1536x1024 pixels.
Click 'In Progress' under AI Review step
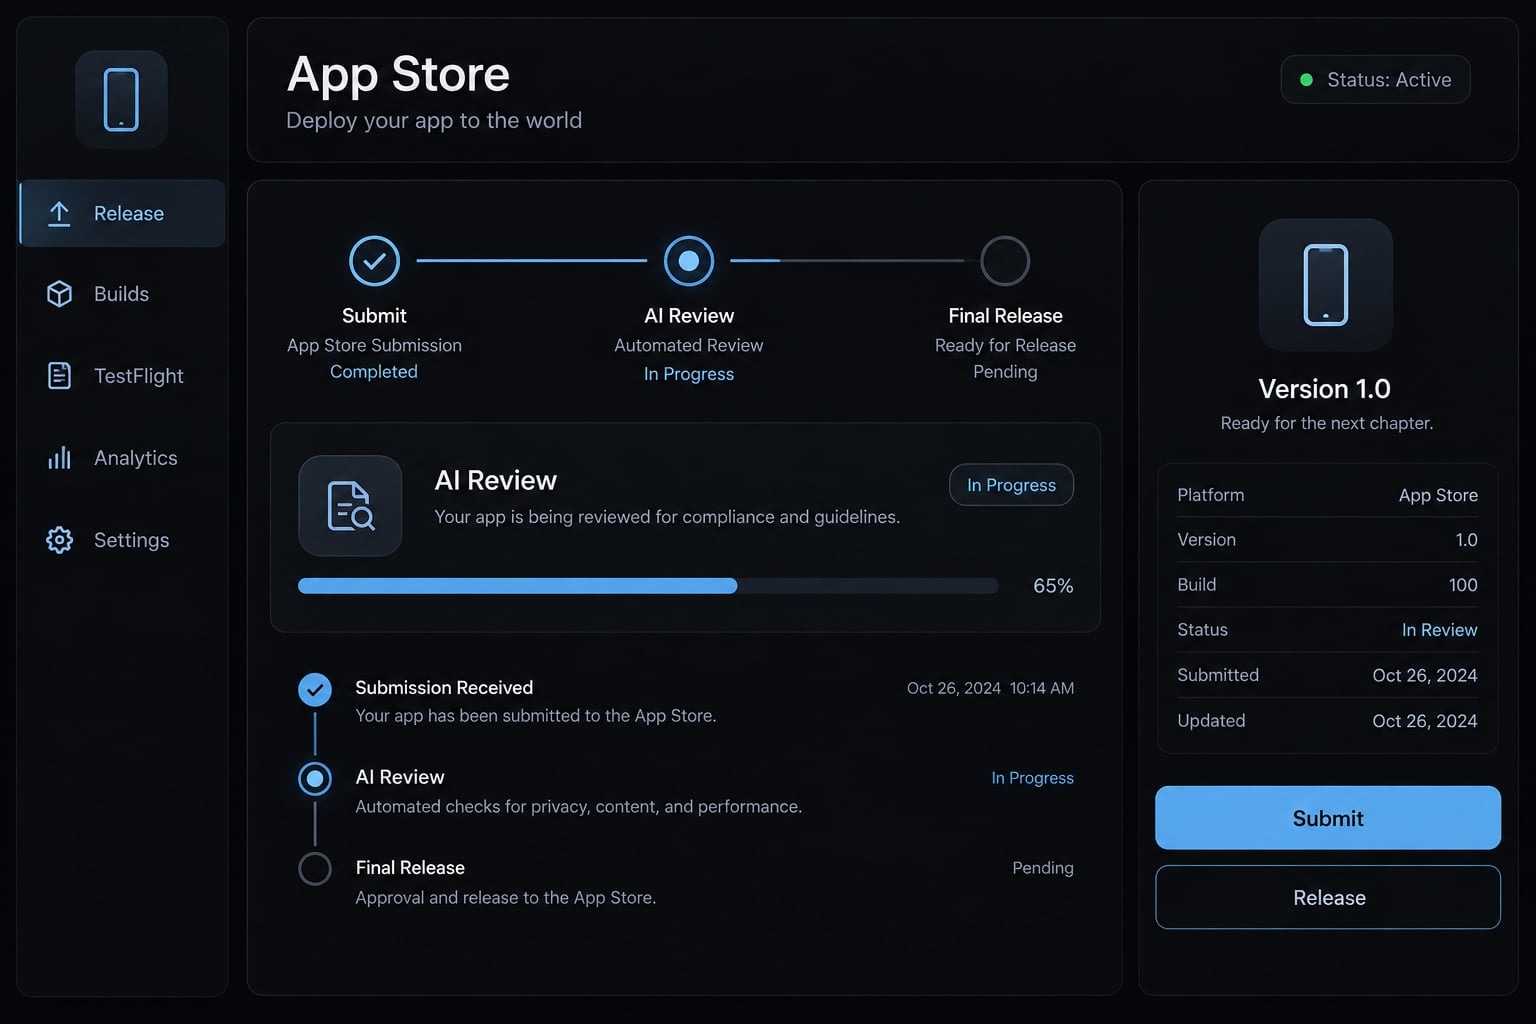coord(689,373)
